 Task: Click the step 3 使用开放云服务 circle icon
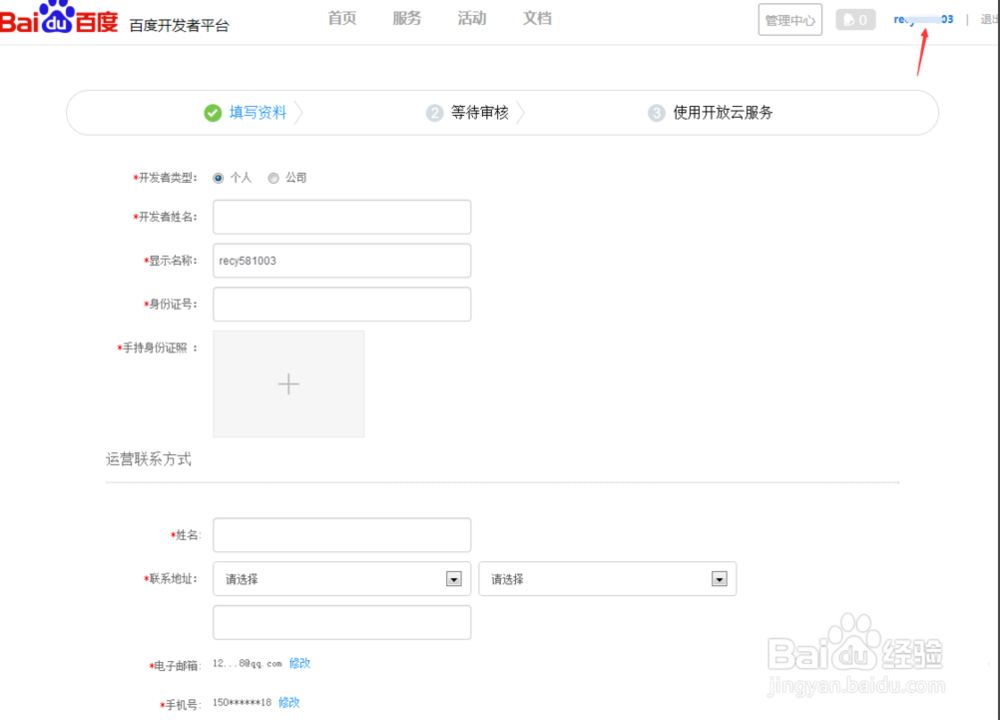coord(655,113)
